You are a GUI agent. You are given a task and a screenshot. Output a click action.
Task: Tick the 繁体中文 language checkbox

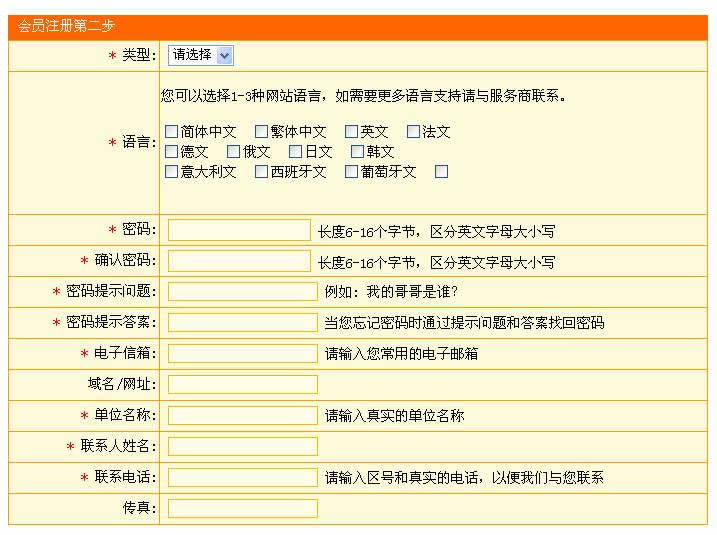click(262, 131)
